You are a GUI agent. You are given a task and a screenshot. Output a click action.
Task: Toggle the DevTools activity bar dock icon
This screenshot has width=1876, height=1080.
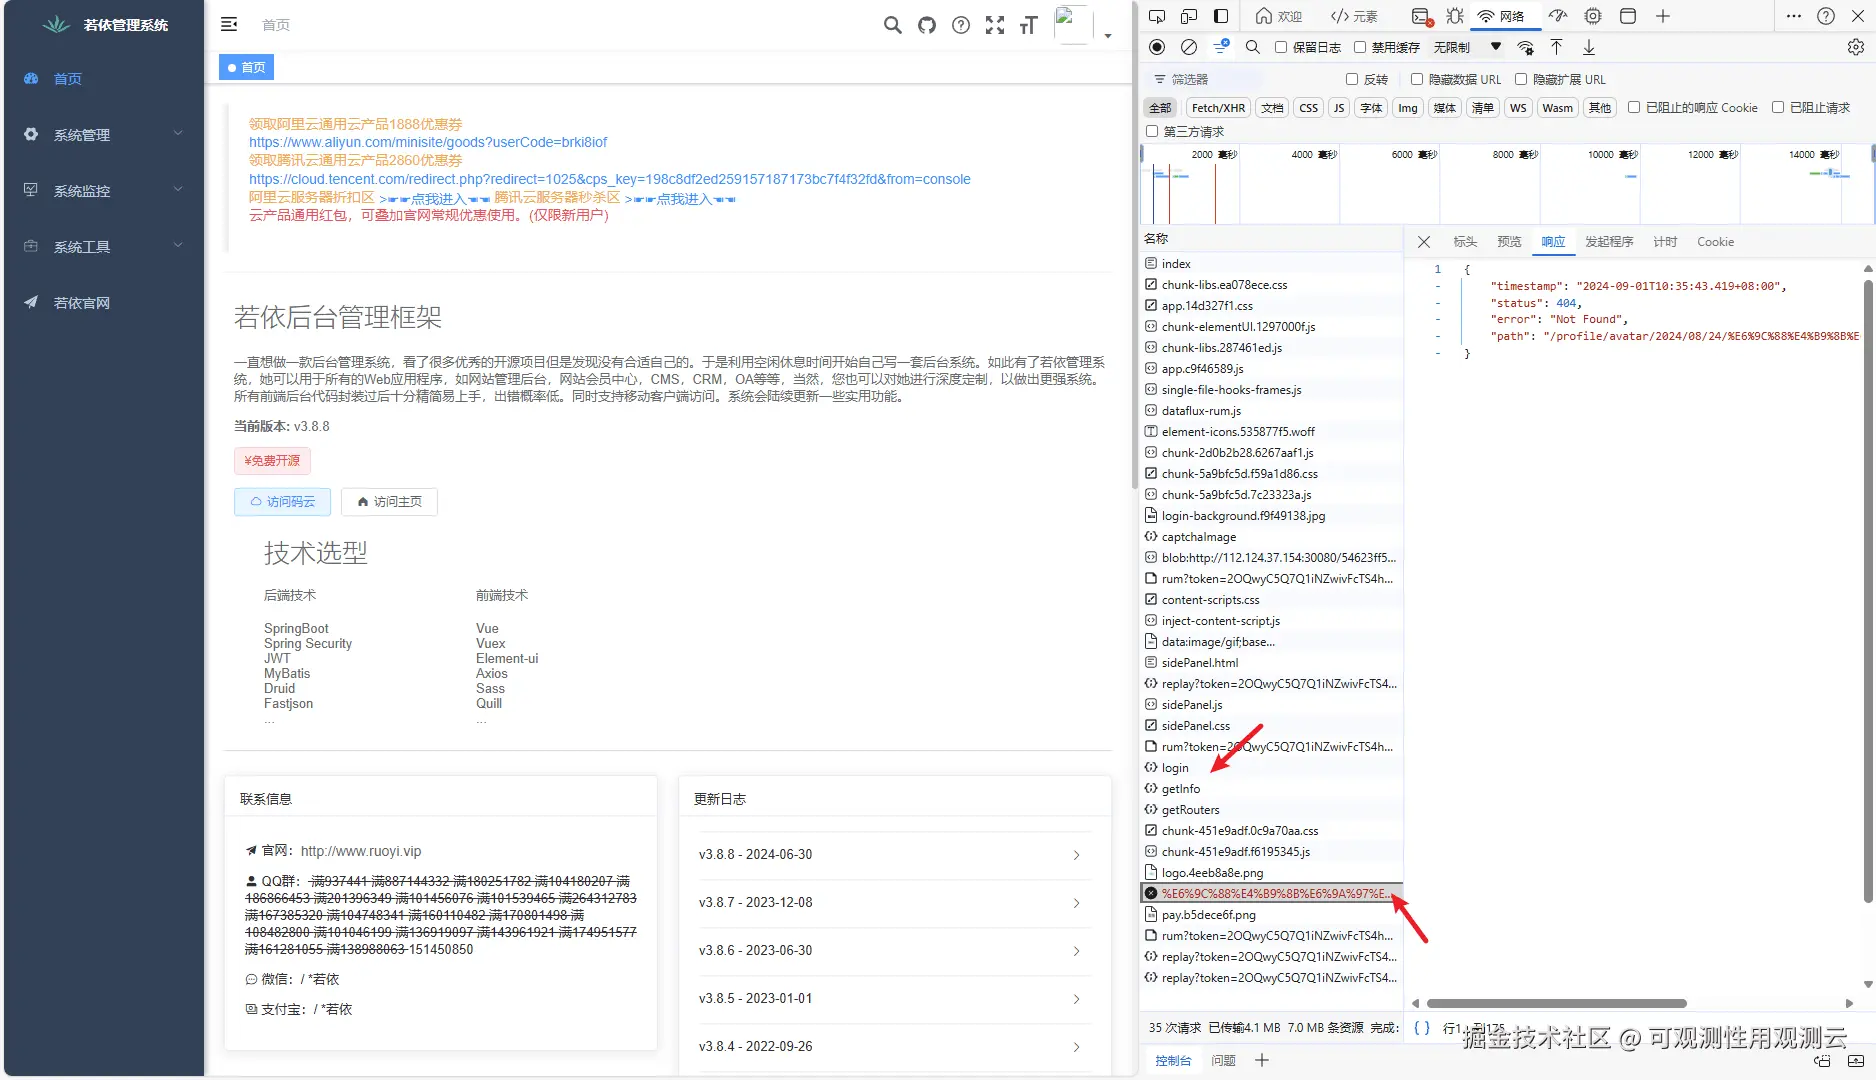coord(1221,16)
